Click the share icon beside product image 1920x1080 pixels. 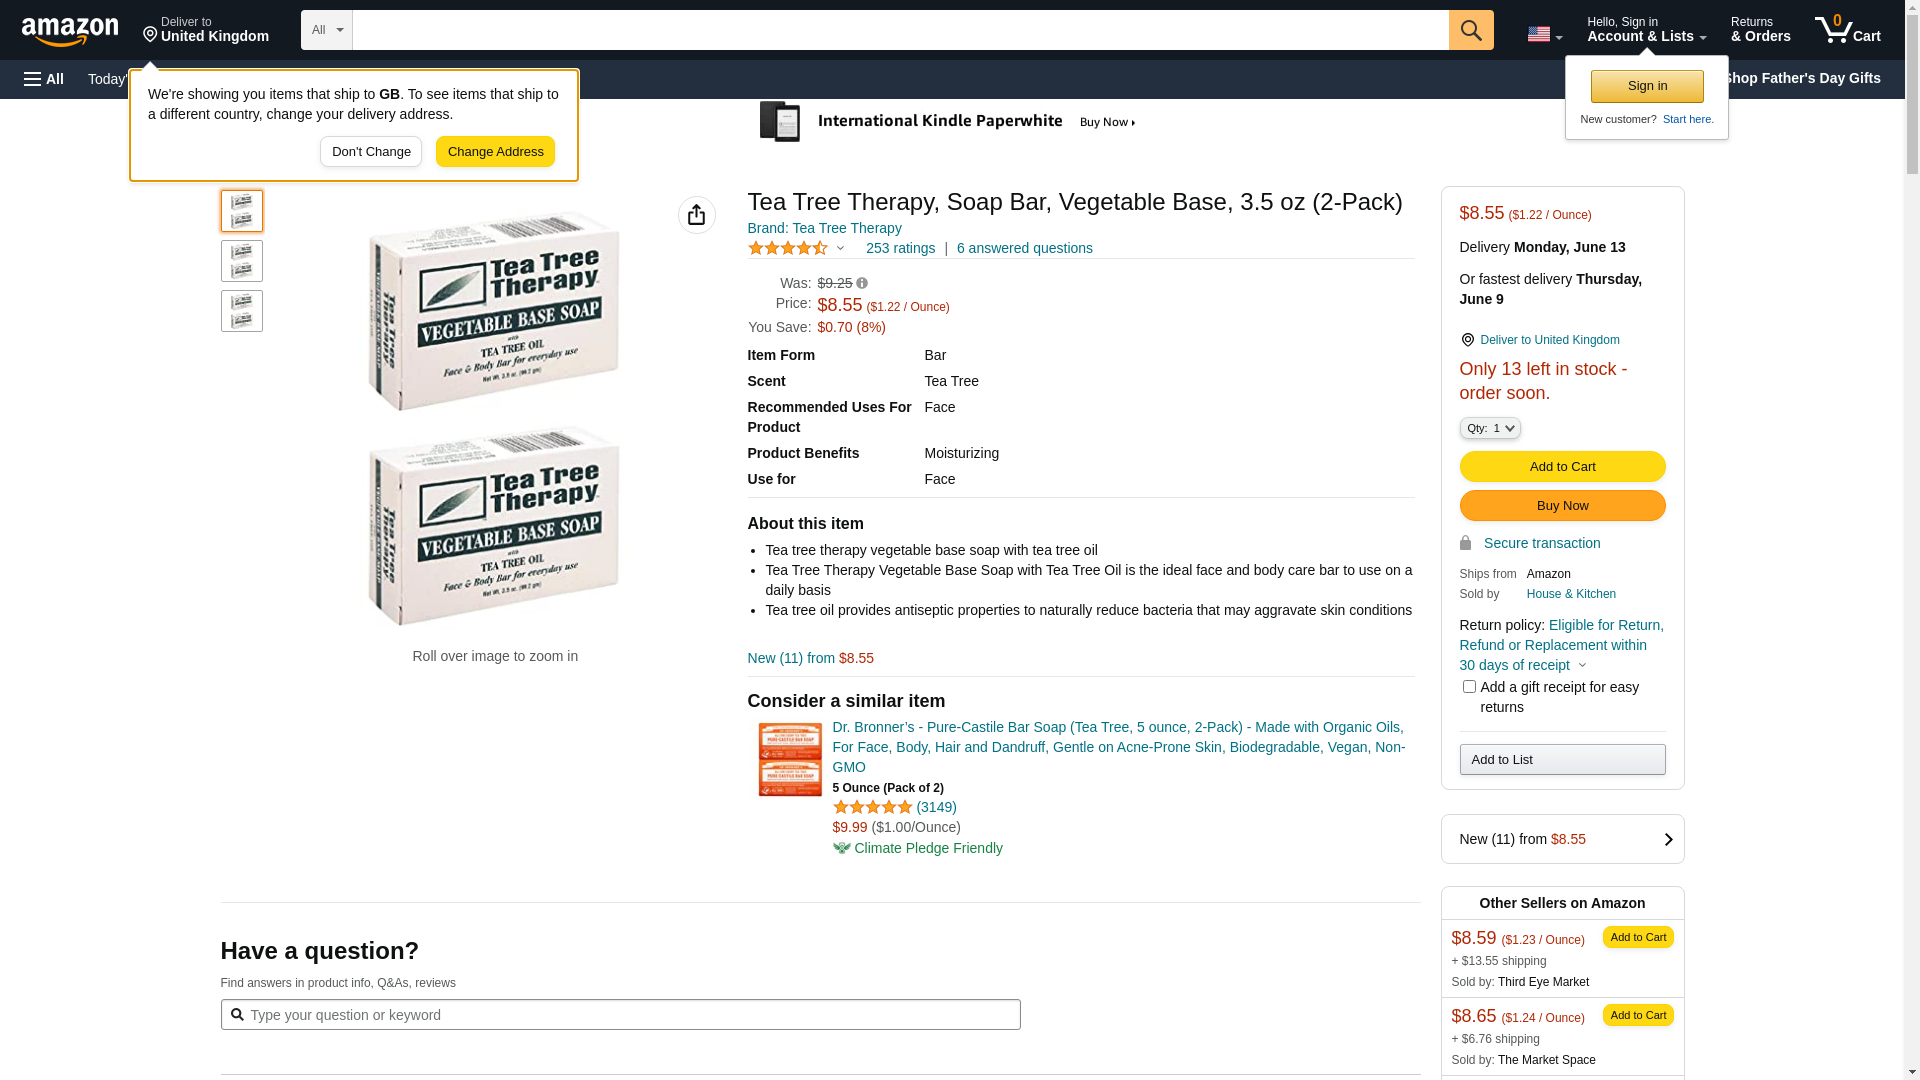pos(697,215)
